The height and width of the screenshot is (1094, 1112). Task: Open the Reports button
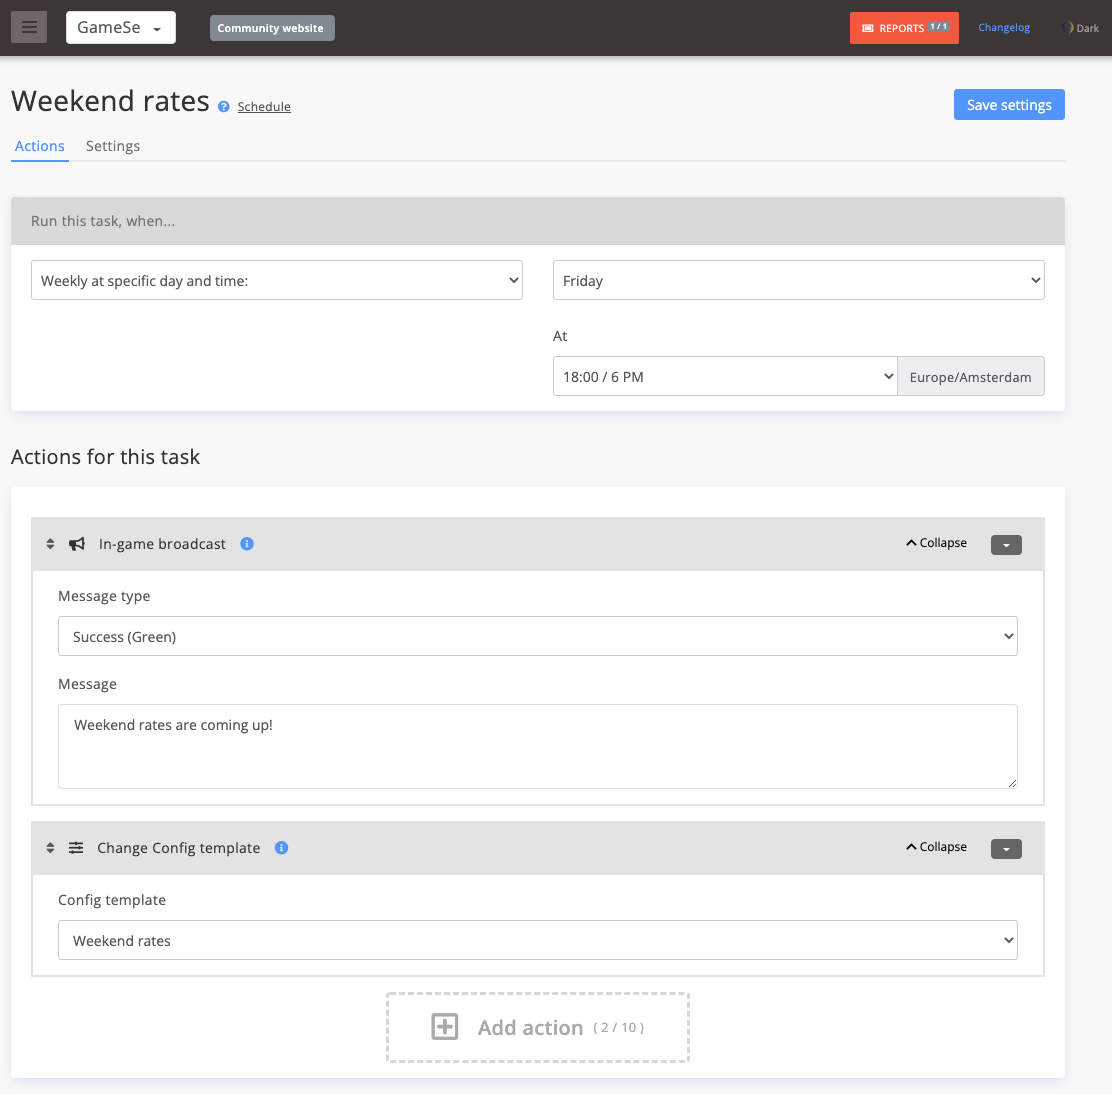coord(904,28)
